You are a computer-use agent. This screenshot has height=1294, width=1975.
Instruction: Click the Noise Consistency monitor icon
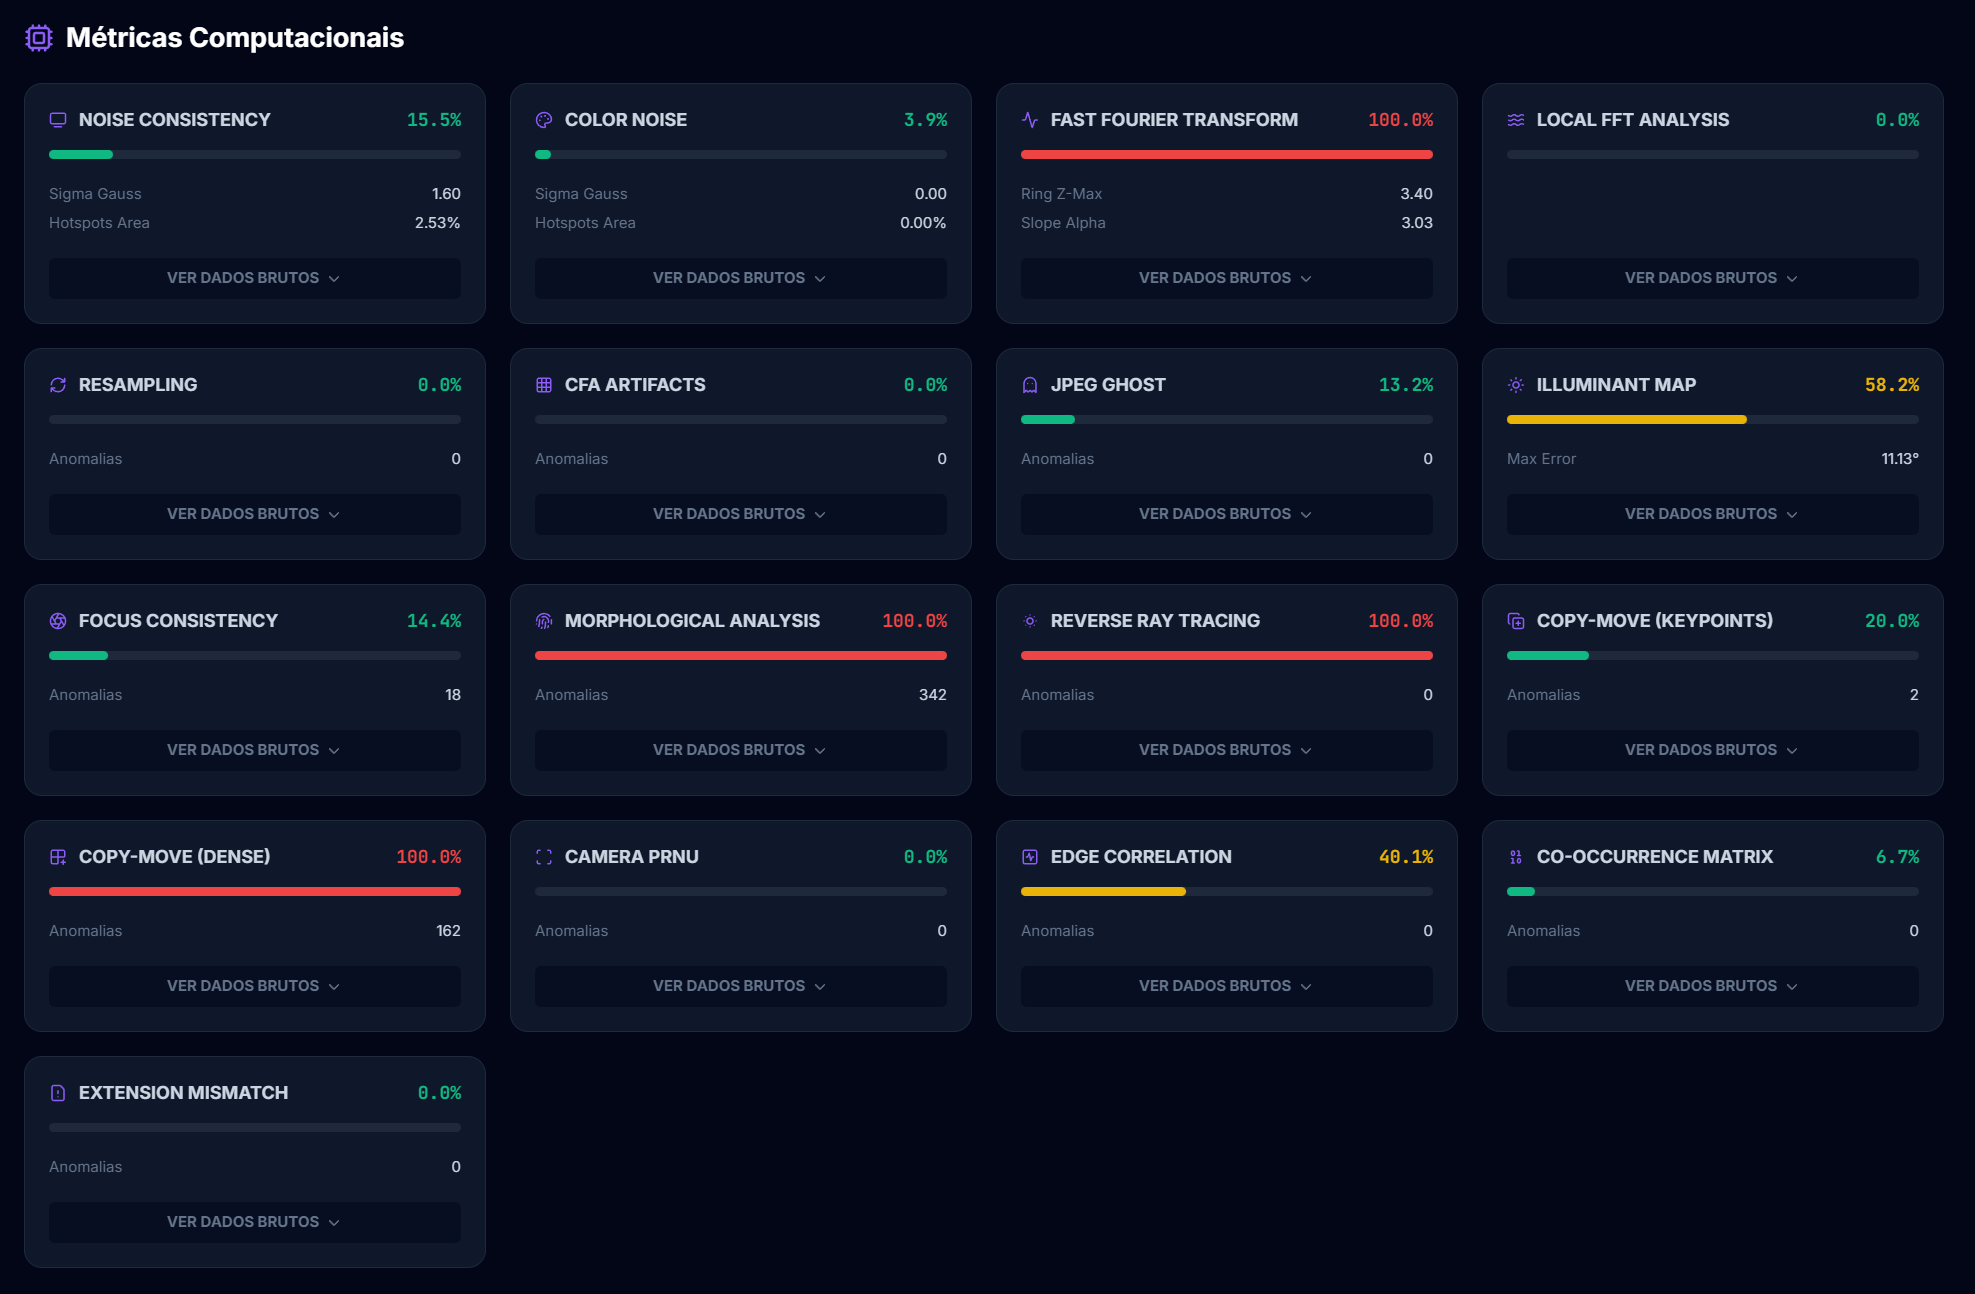click(58, 120)
